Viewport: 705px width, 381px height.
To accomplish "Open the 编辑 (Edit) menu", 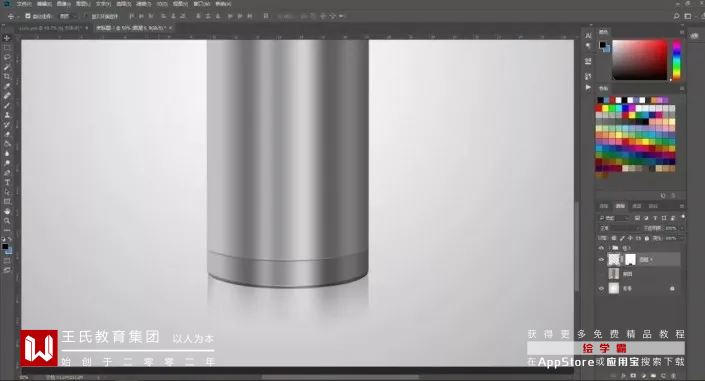I will [44, 4].
